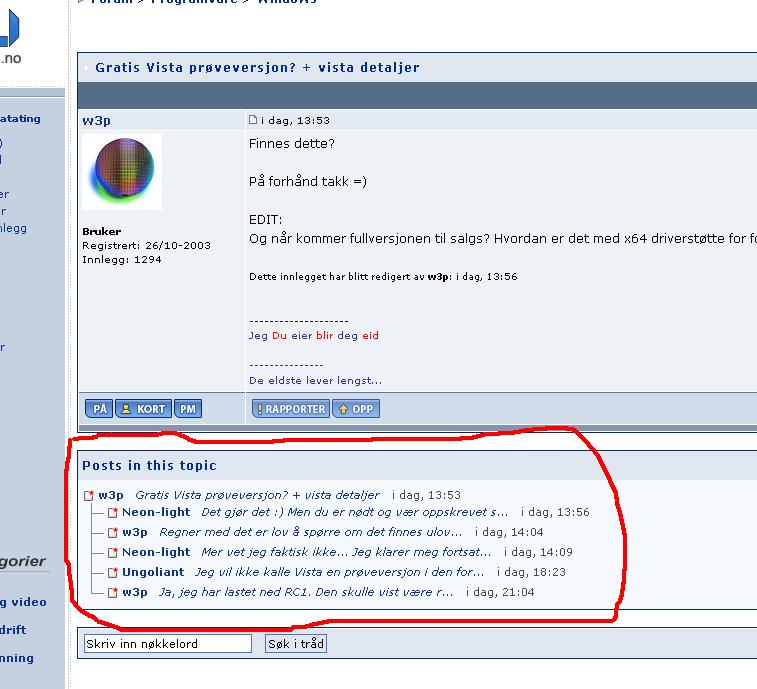The image size is (757, 689).
Task: Open reply 'Mer vet jeg faktisk ikke...'
Action: pyautogui.click(x=346, y=552)
